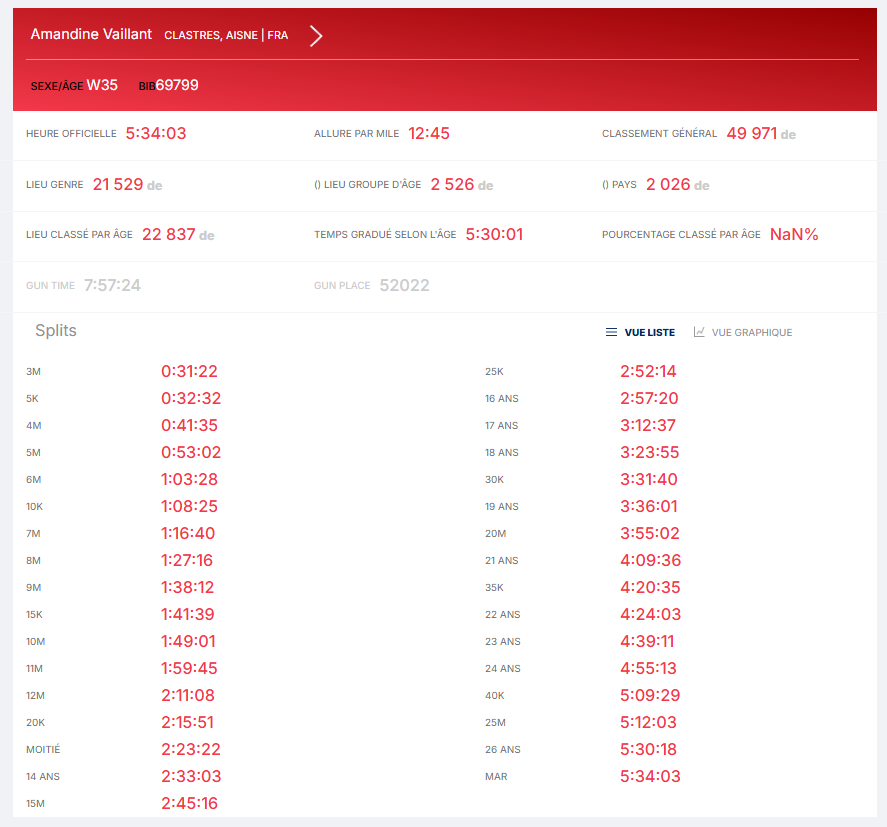Click the Clastres, Aisne | FRA location text
Viewport: 887px width, 827px height.
pyautogui.click(x=226, y=35)
